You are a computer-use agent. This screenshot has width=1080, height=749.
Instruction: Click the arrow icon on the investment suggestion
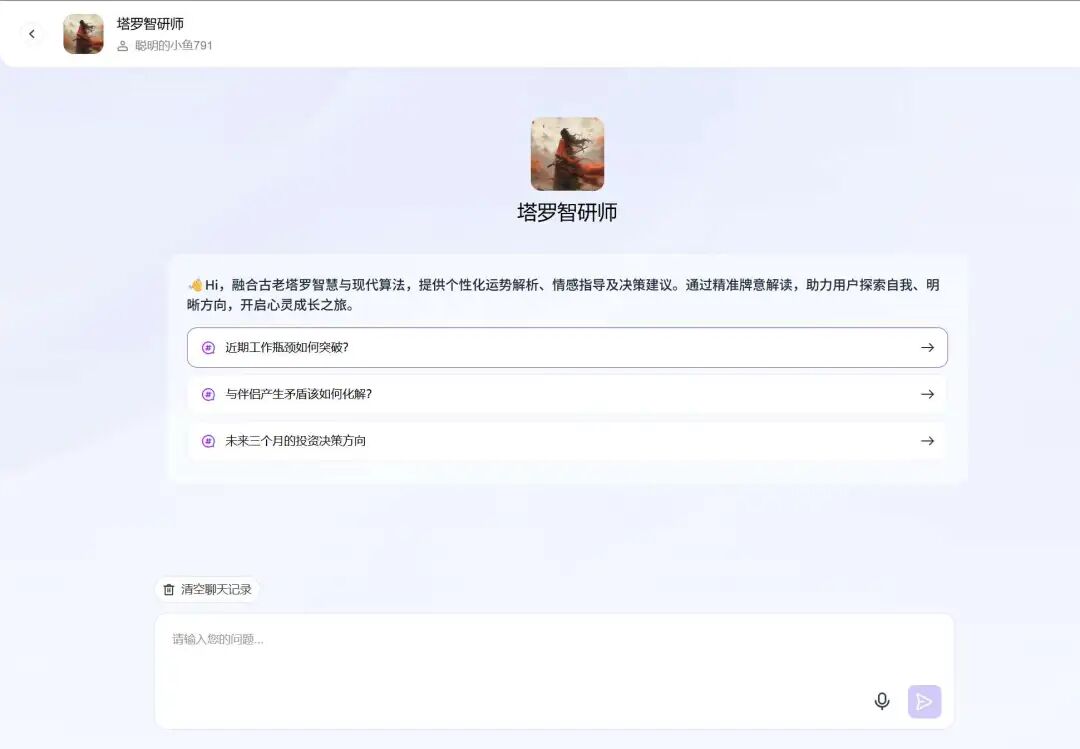(927, 440)
